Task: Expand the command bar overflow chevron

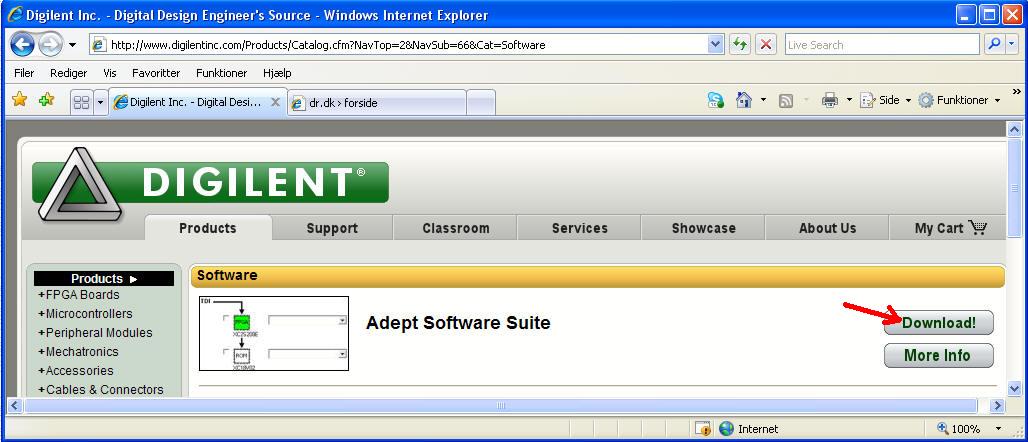Action: point(1017,92)
